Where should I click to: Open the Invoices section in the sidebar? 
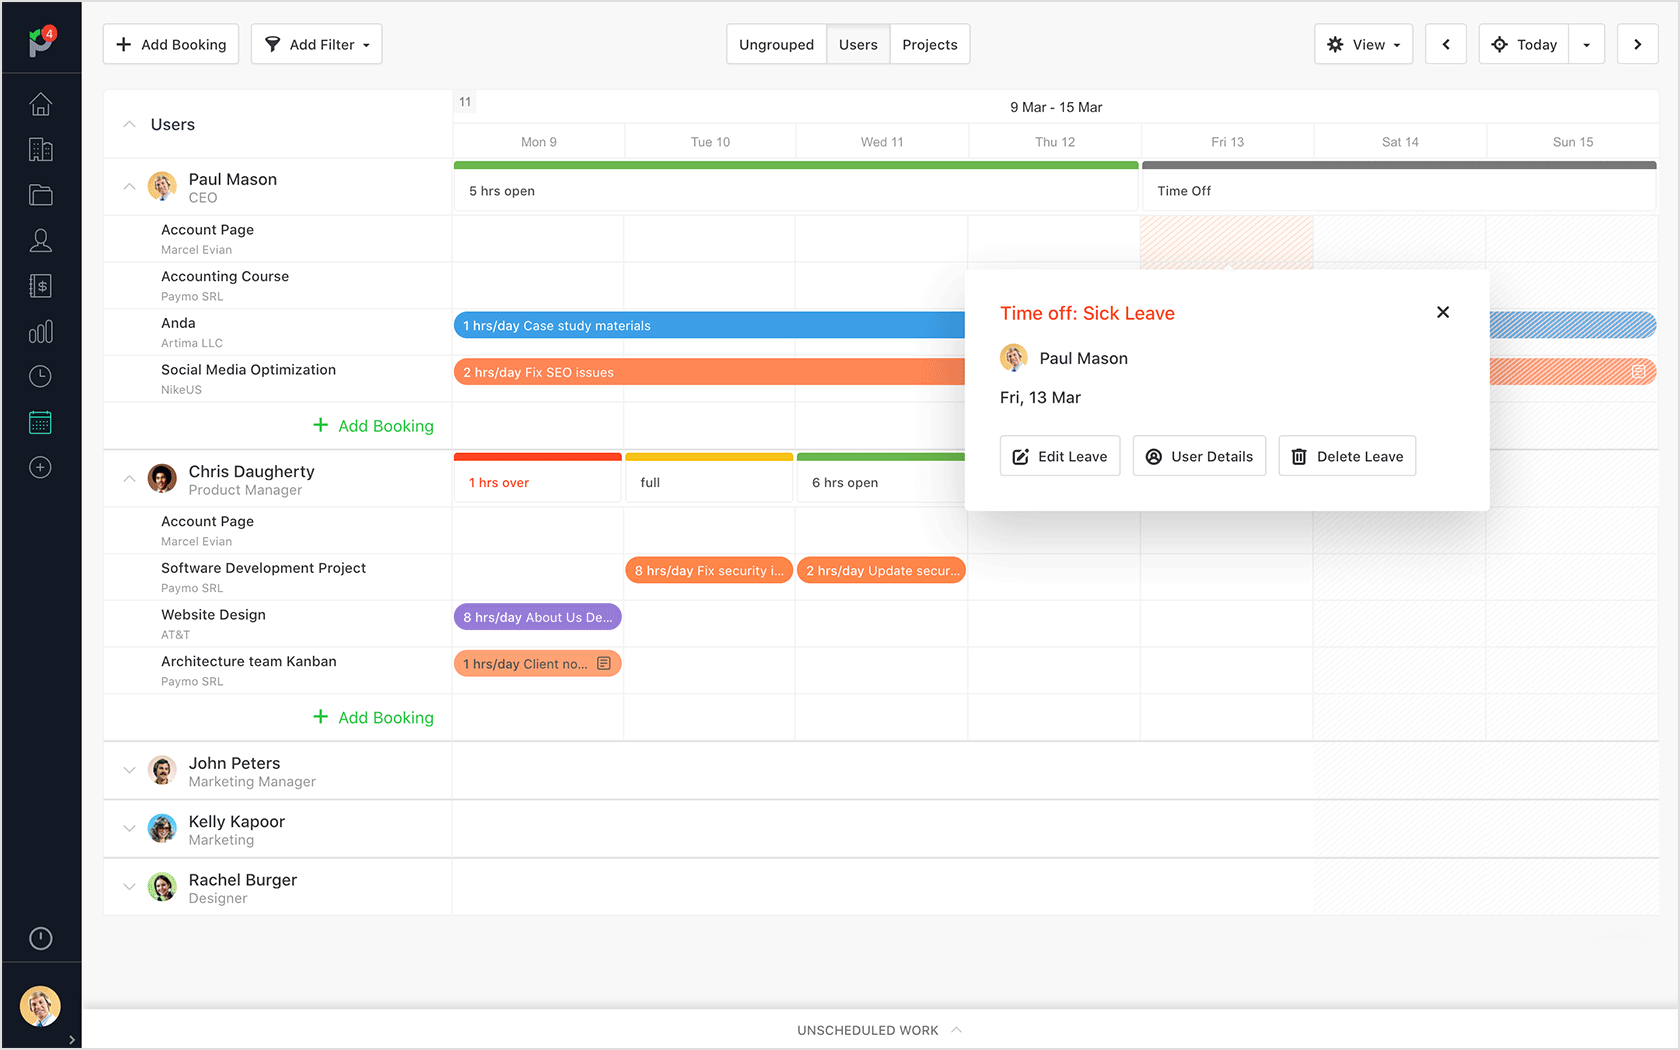pos(40,285)
